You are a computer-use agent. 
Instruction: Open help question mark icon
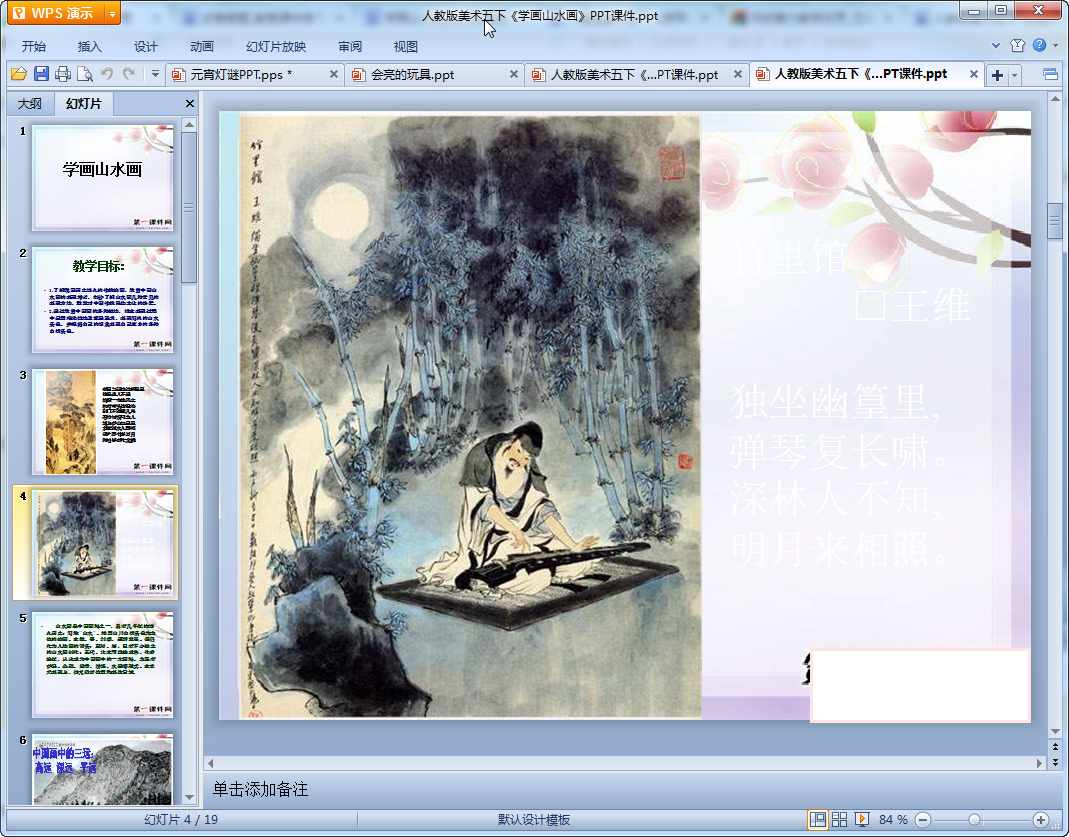pos(1039,46)
